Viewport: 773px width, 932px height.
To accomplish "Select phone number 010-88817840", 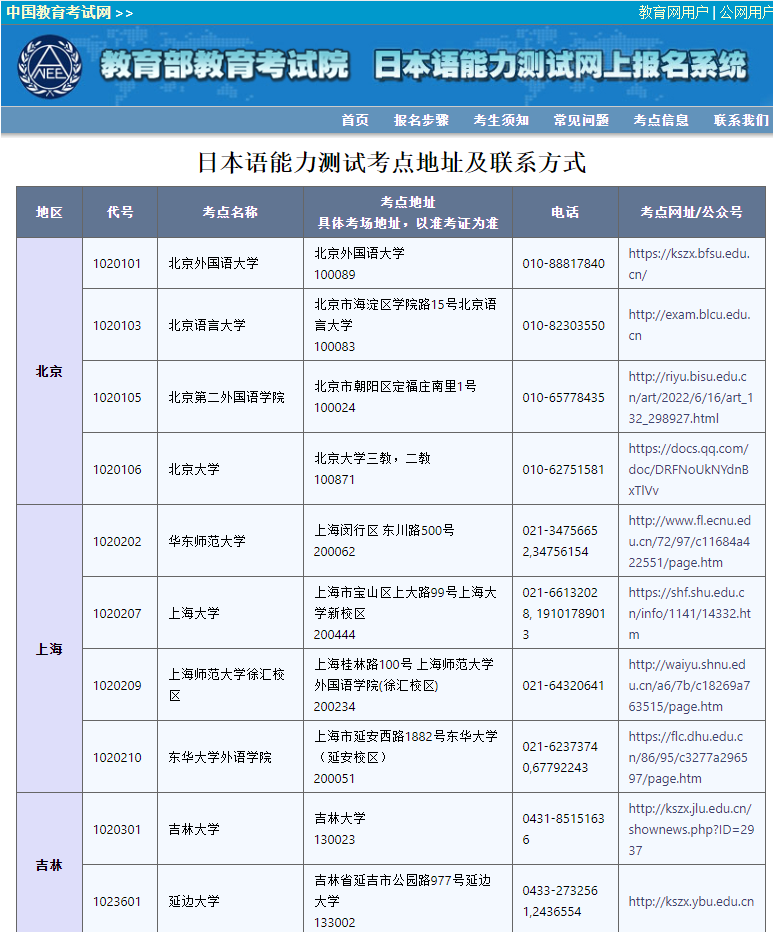I will (564, 264).
